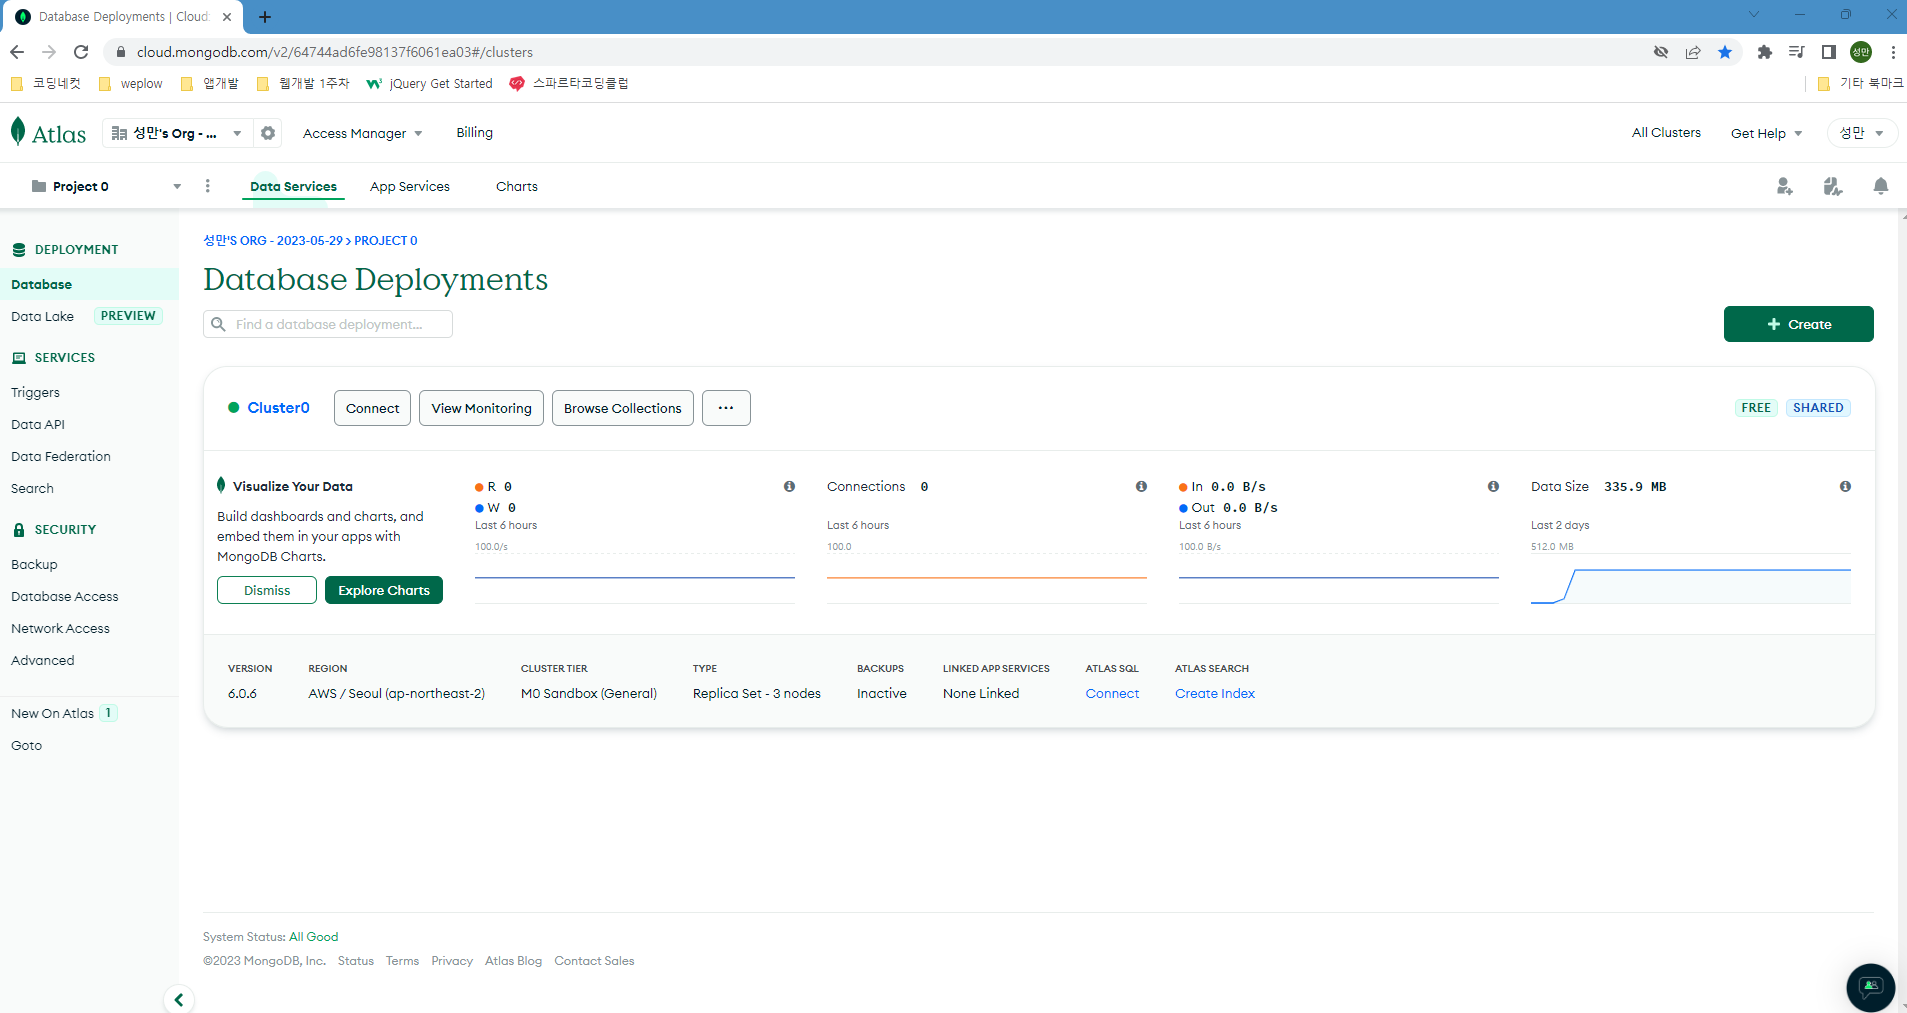Switch to the Data Services tab
This screenshot has width=1907, height=1013.
point(293,186)
